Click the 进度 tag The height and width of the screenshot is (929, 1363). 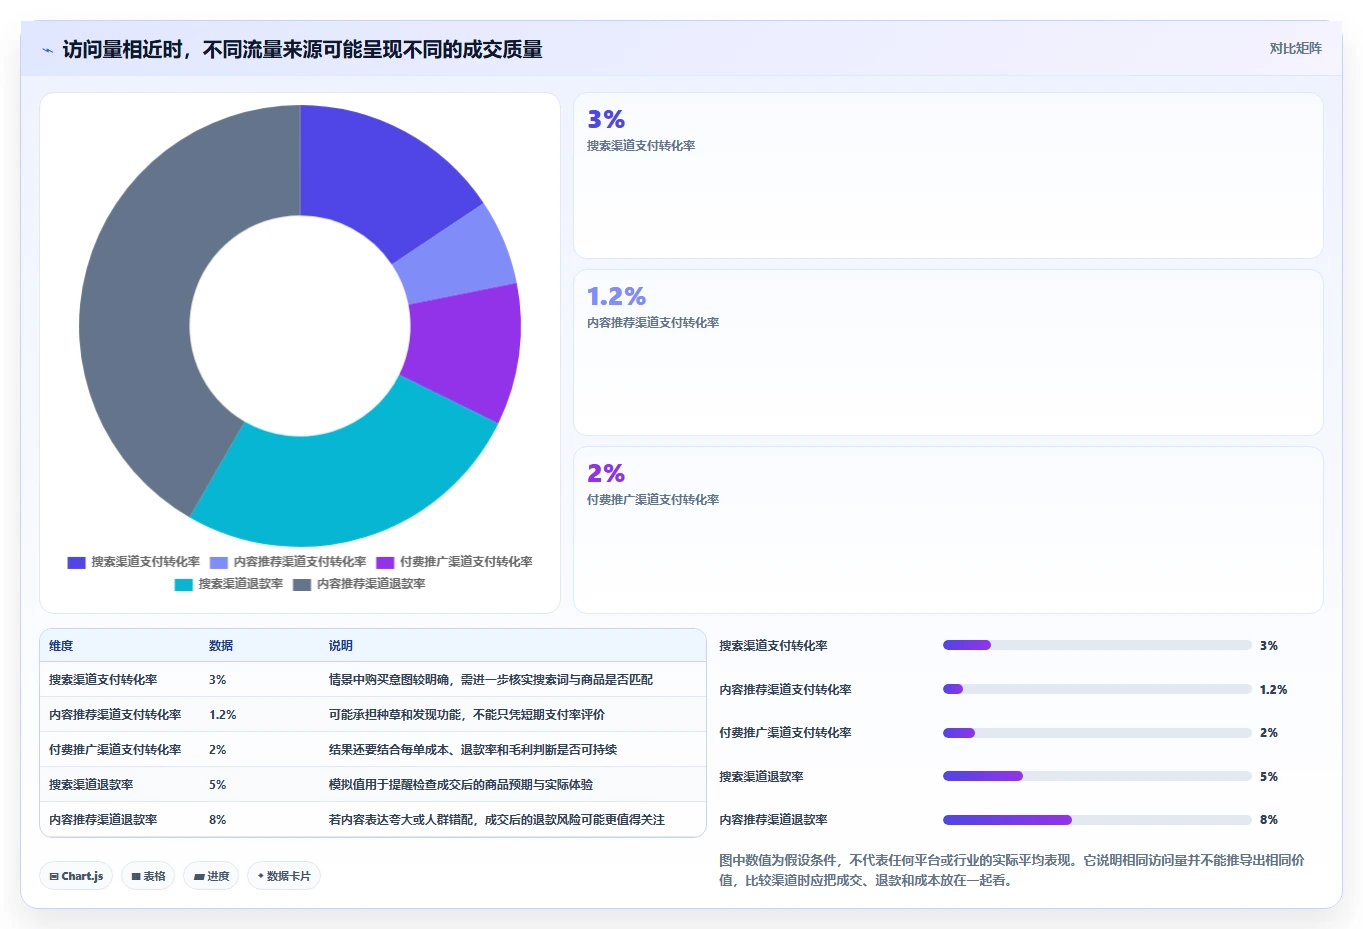pos(211,876)
